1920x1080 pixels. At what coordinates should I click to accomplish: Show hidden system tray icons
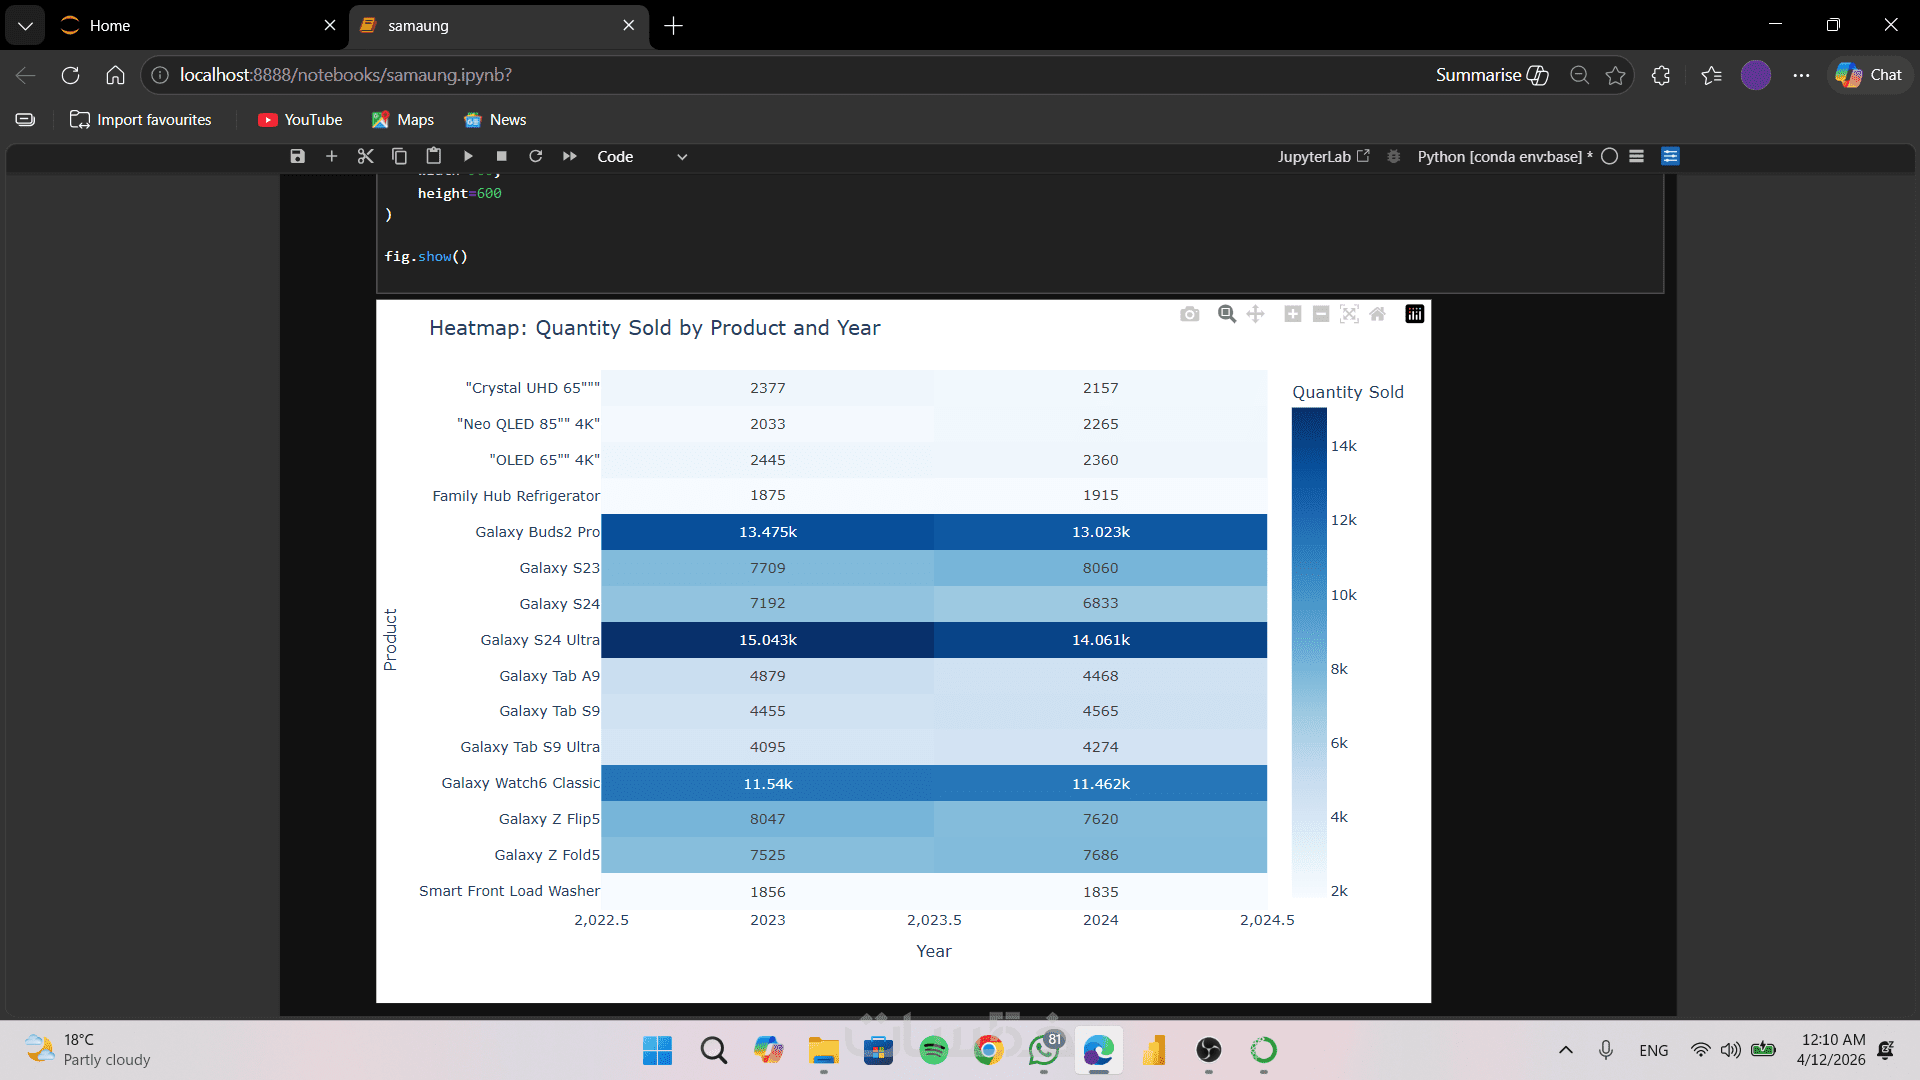[x=1565, y=1050]
